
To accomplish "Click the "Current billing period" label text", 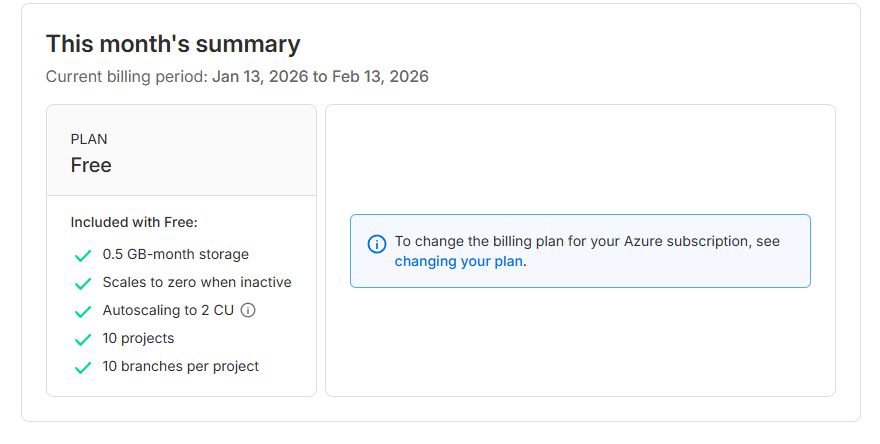I will point(127,76).
